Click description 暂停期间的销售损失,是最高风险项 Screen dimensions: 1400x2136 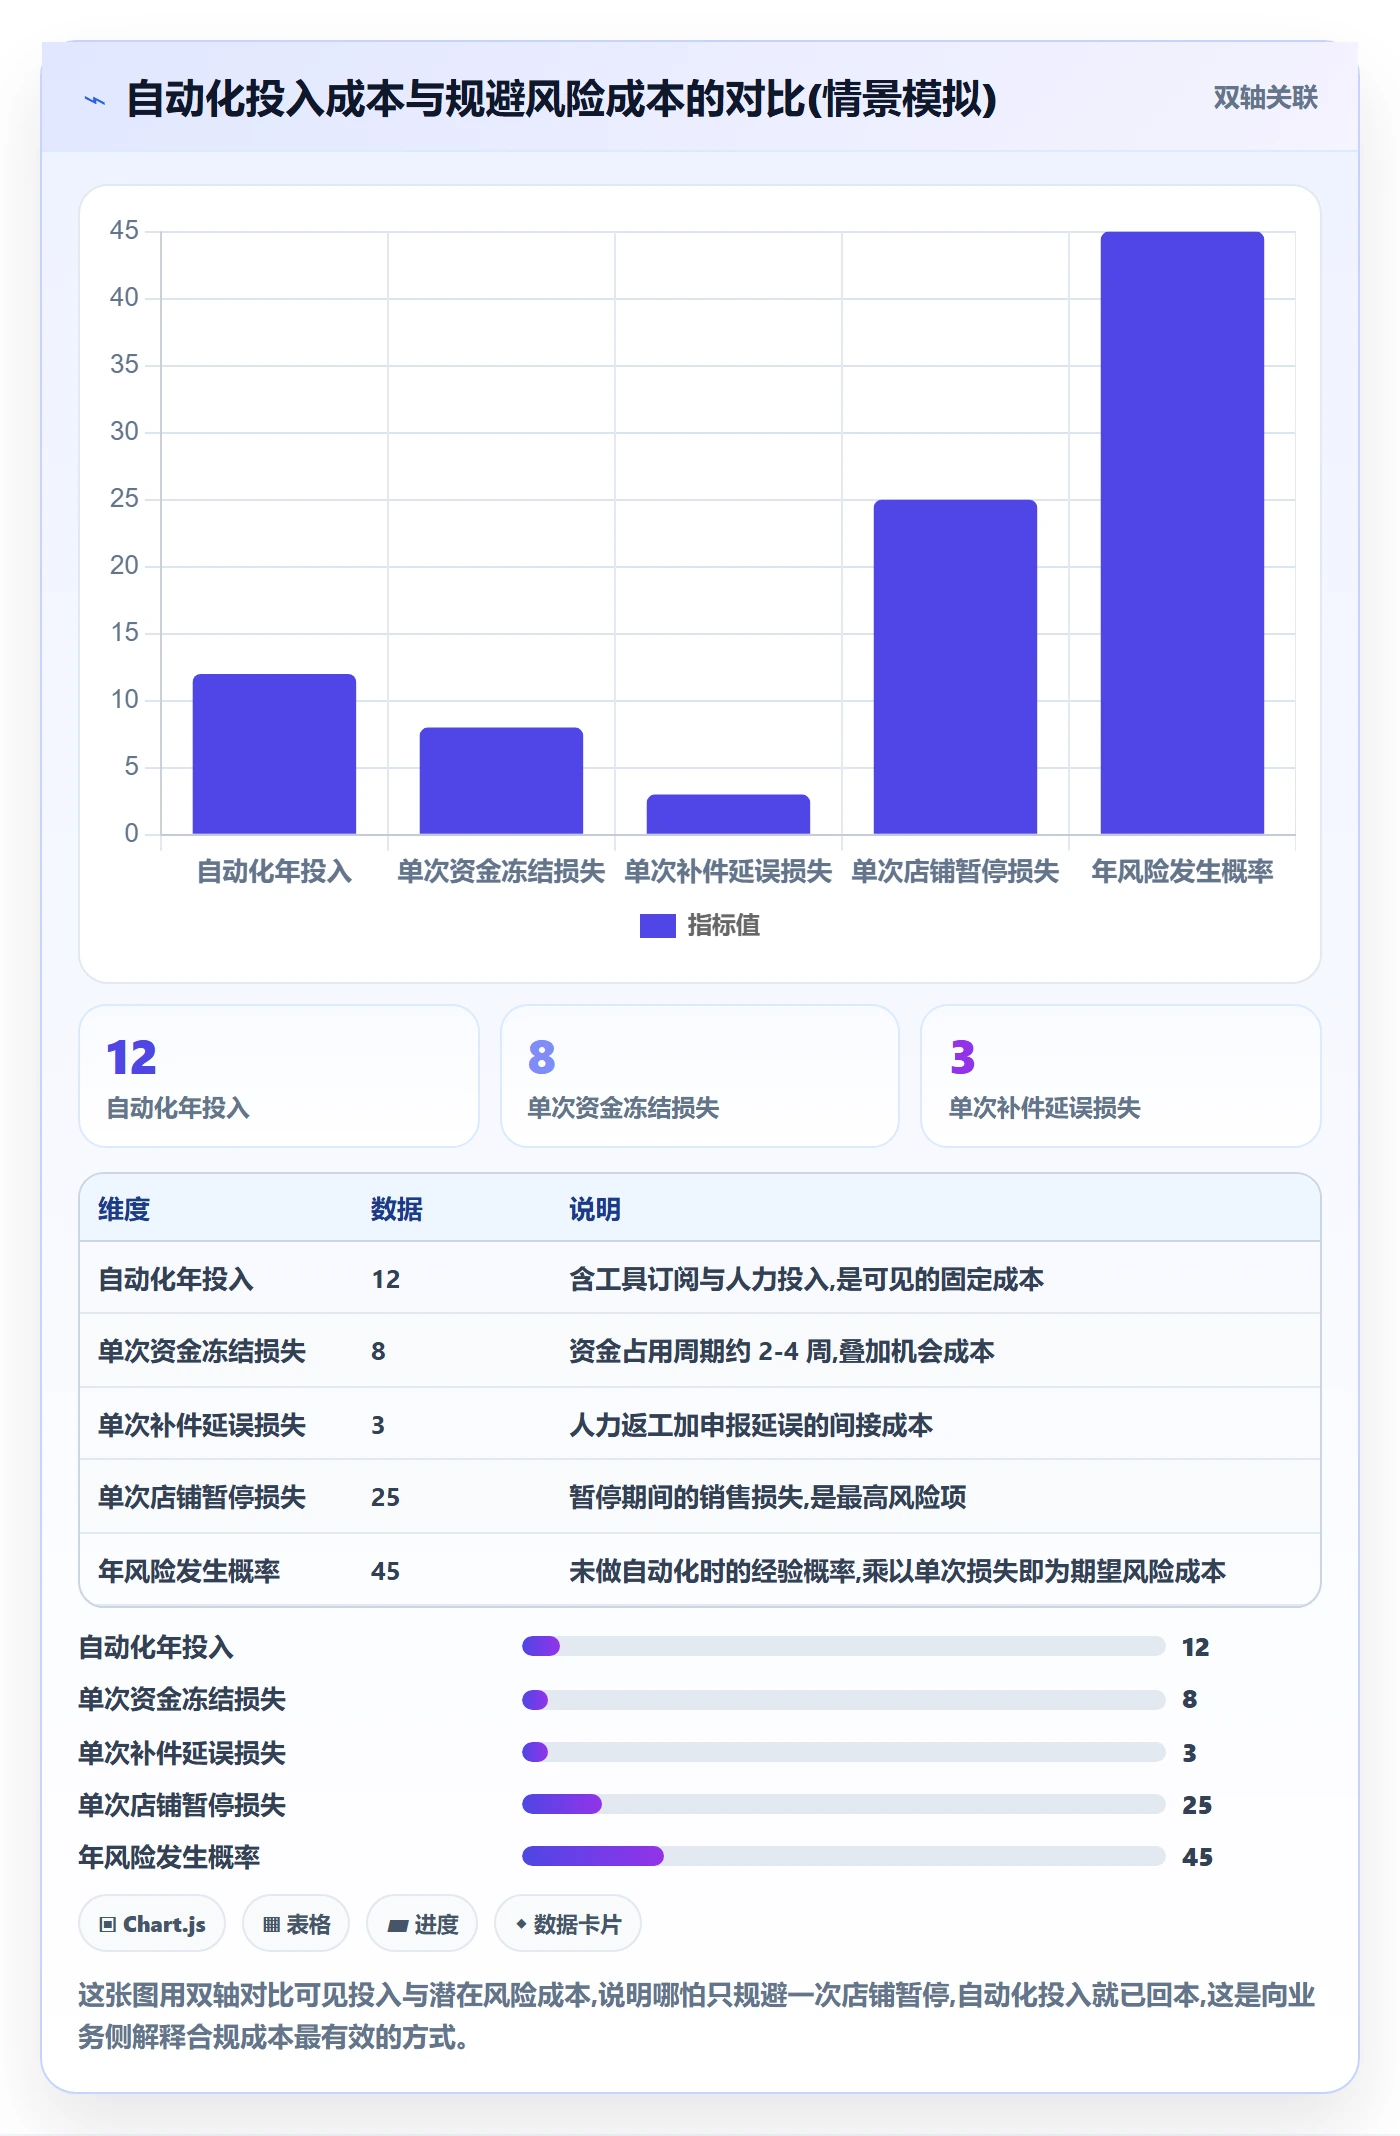click(768, 1498)
